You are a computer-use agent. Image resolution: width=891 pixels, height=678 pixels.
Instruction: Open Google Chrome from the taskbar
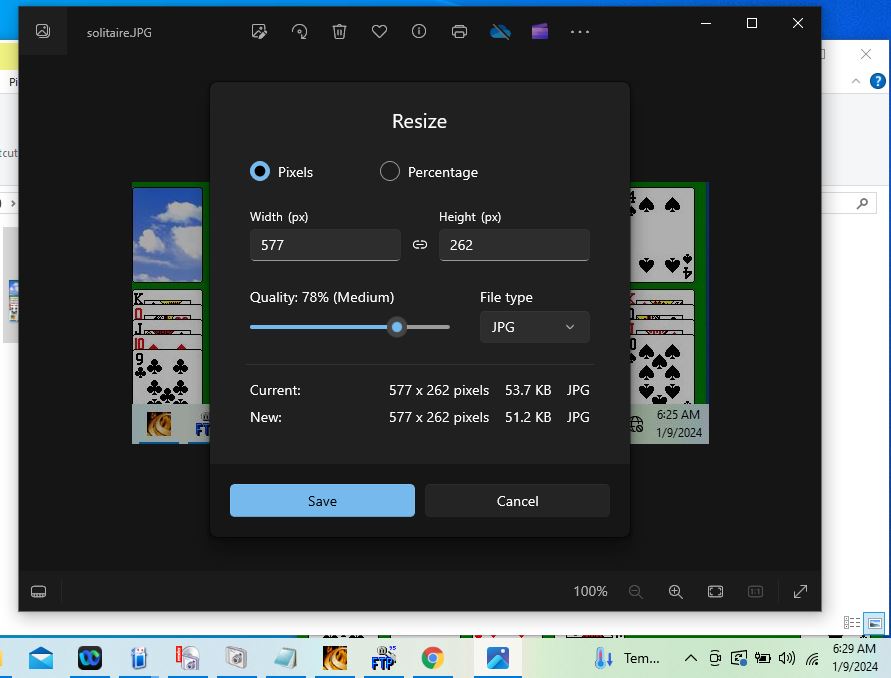click(x=432, y=658)
